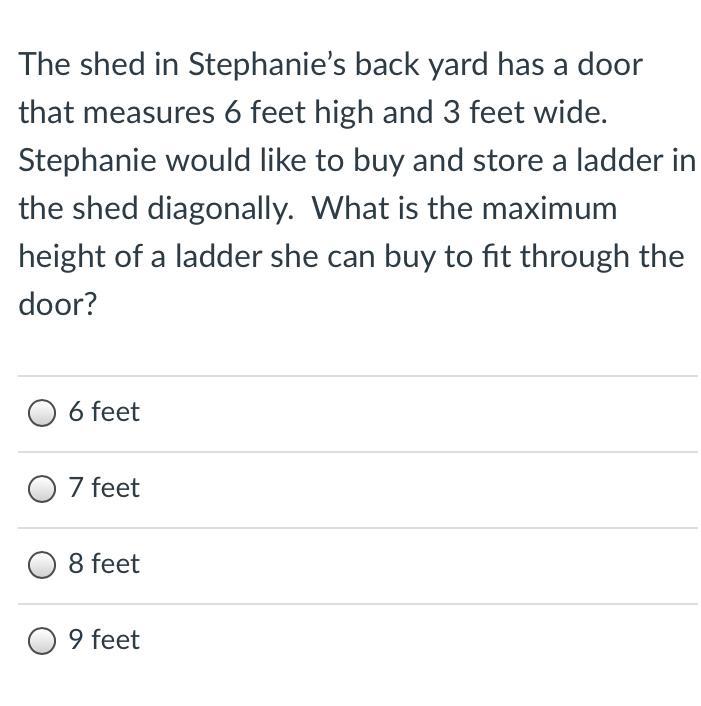The height and width of the screenshot is (706, 701).
Task: Choose the "8 feet" radio button
Action: (x=42, y=565)
